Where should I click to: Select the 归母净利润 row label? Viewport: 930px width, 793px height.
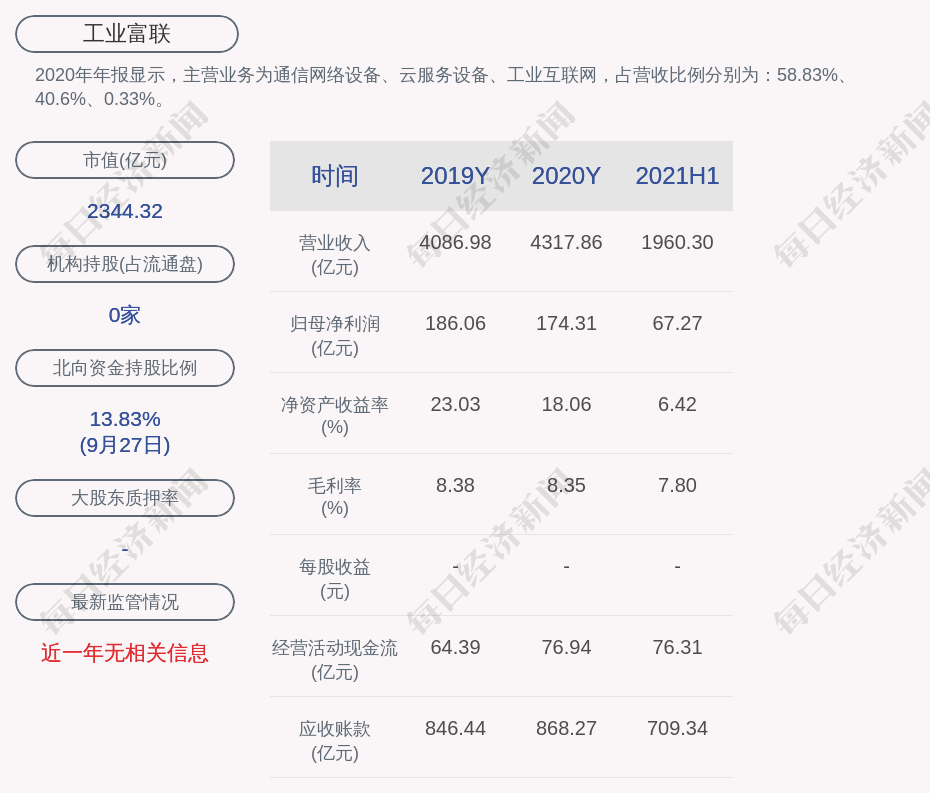[x=335, y=336]
